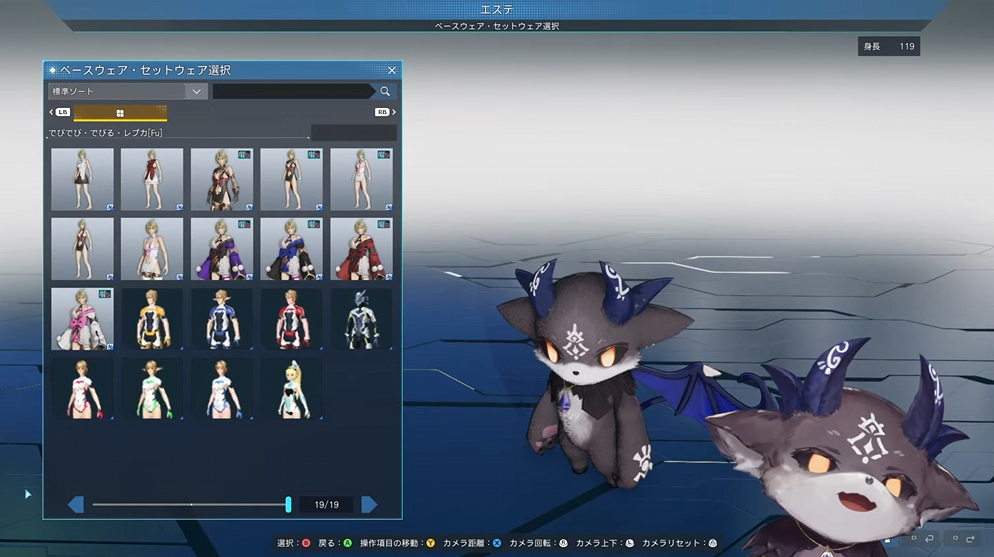The height and width of the screenshot is (557, 994).
Task: Click the カメラリセット camera reset hint
Action: [x=680, y=543]
